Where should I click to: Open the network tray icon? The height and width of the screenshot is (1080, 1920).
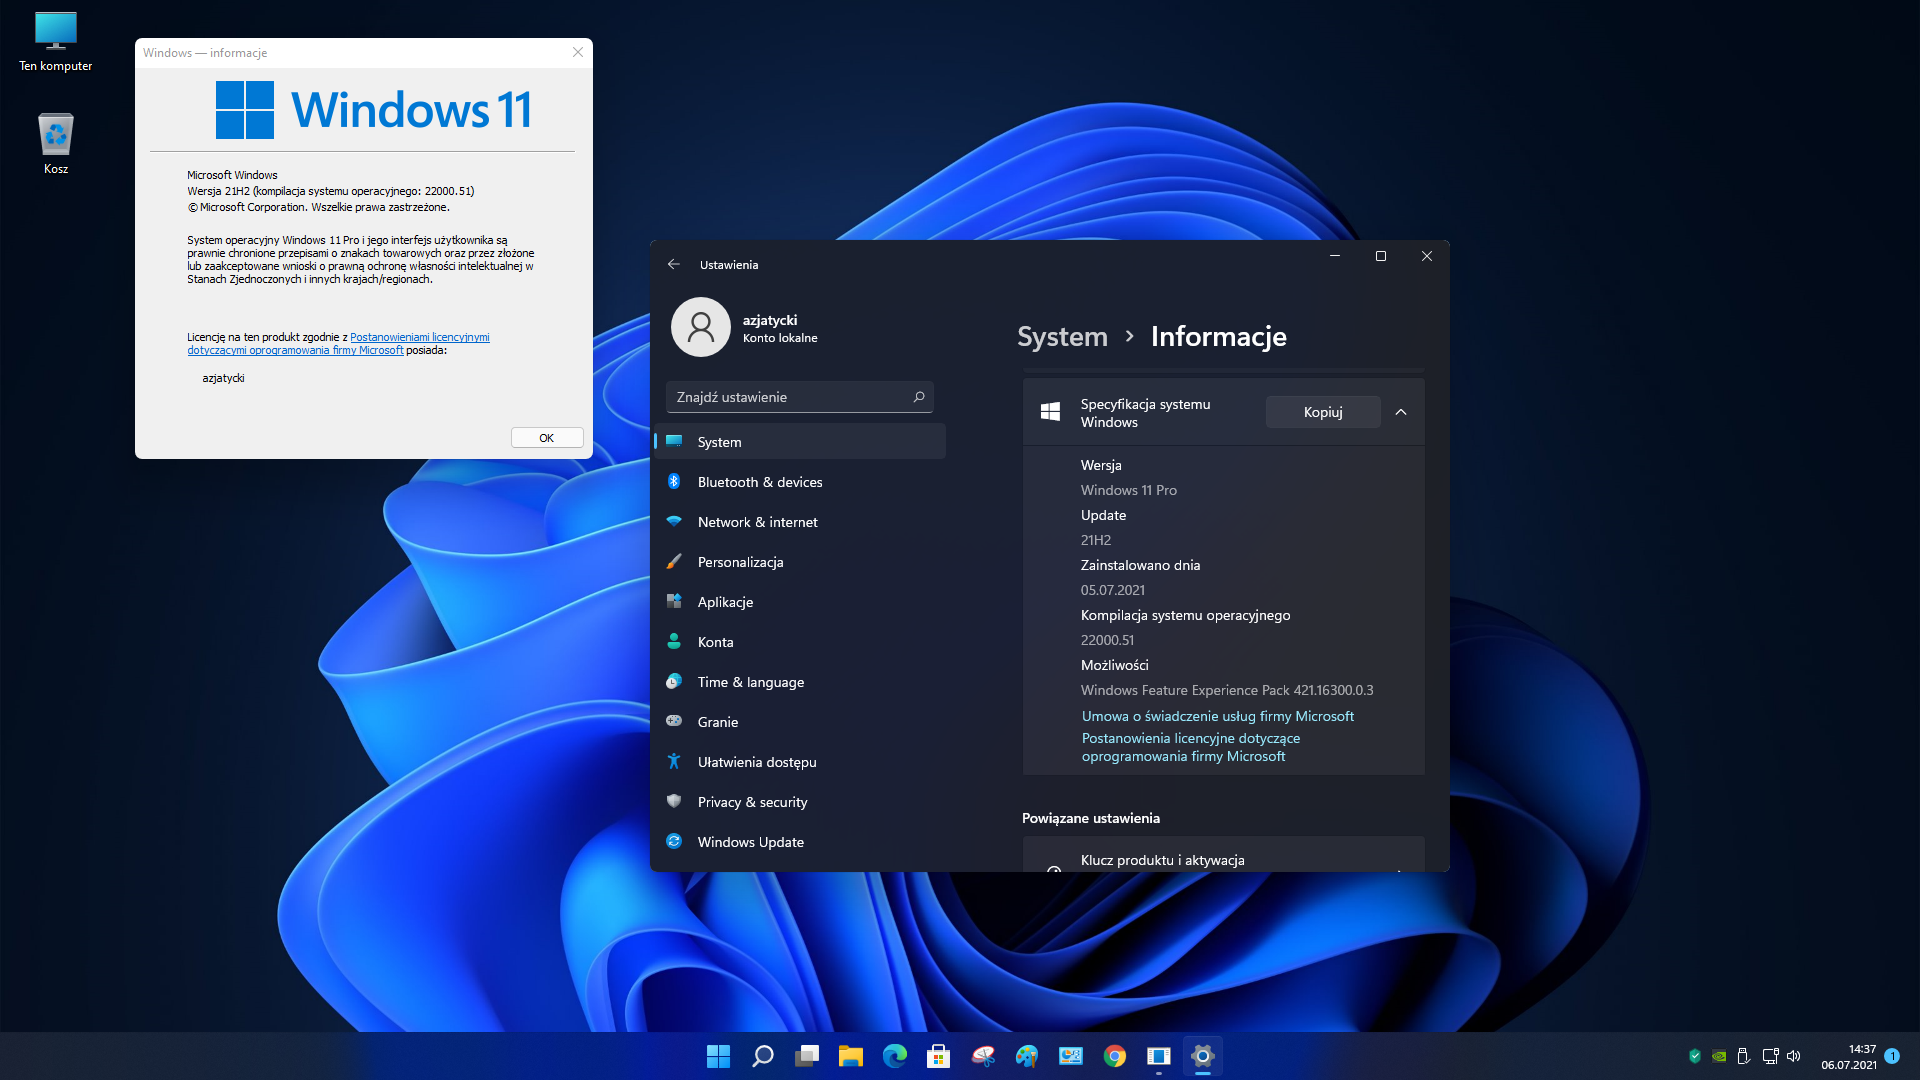[1770, 1056]
